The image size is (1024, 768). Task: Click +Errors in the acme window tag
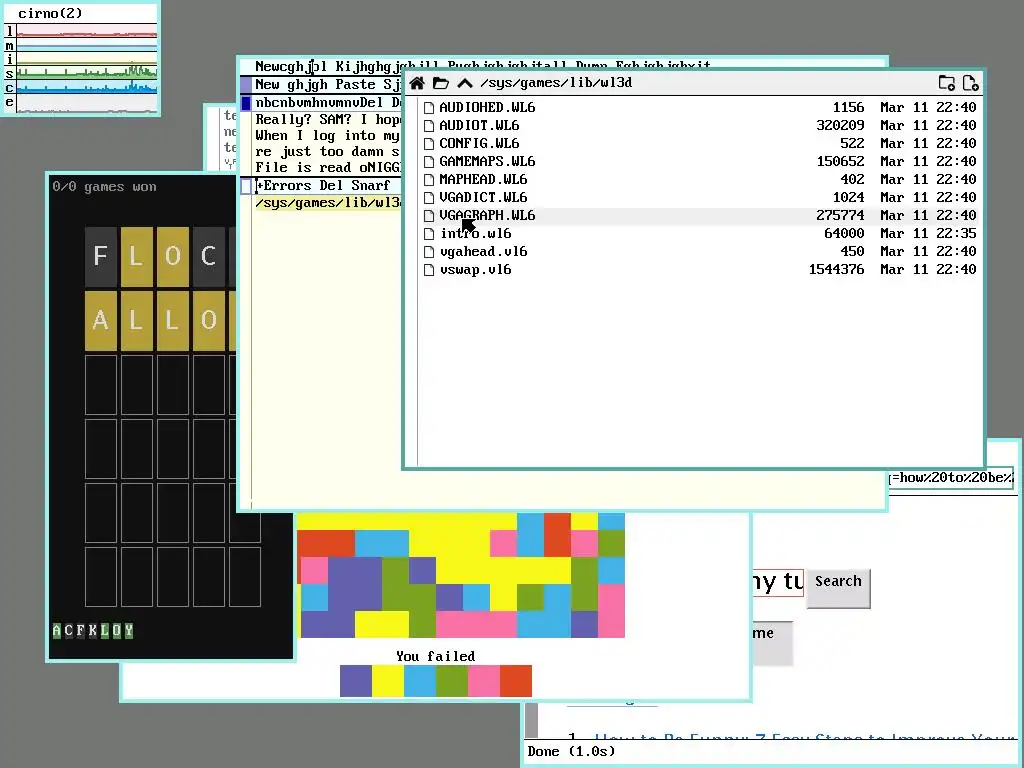click(x=283, y=185)
